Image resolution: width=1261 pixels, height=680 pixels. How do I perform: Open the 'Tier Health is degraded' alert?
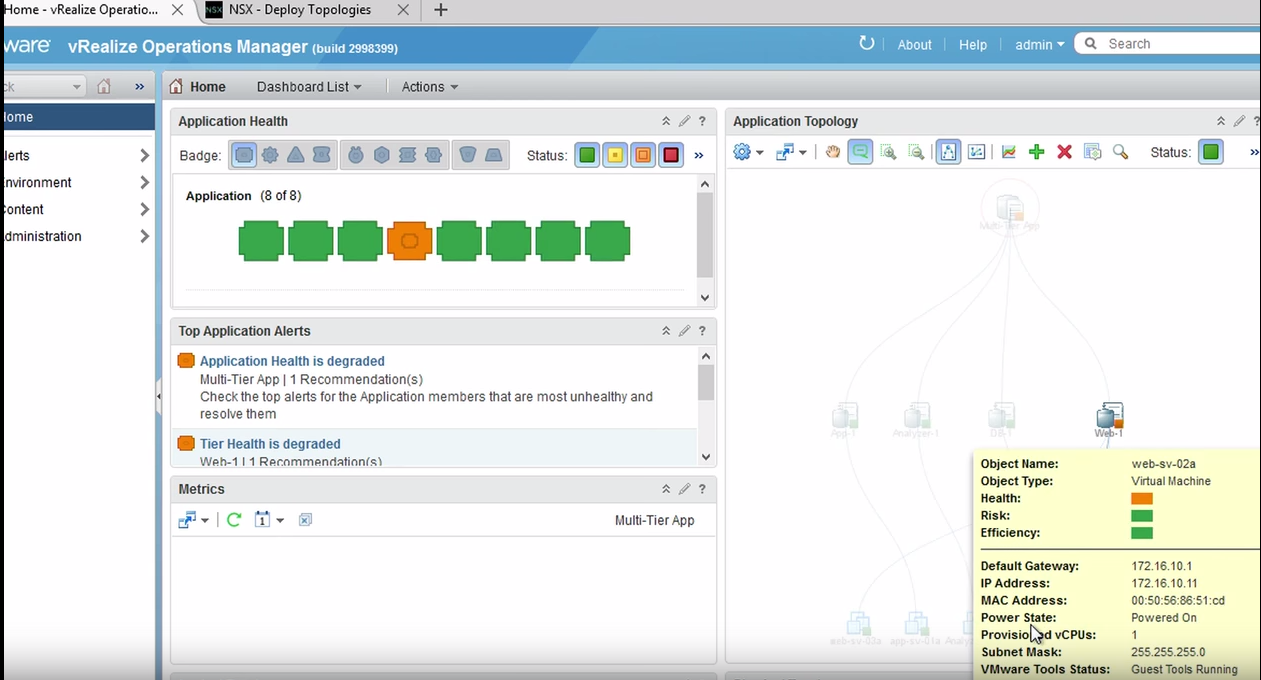[270, 444]
